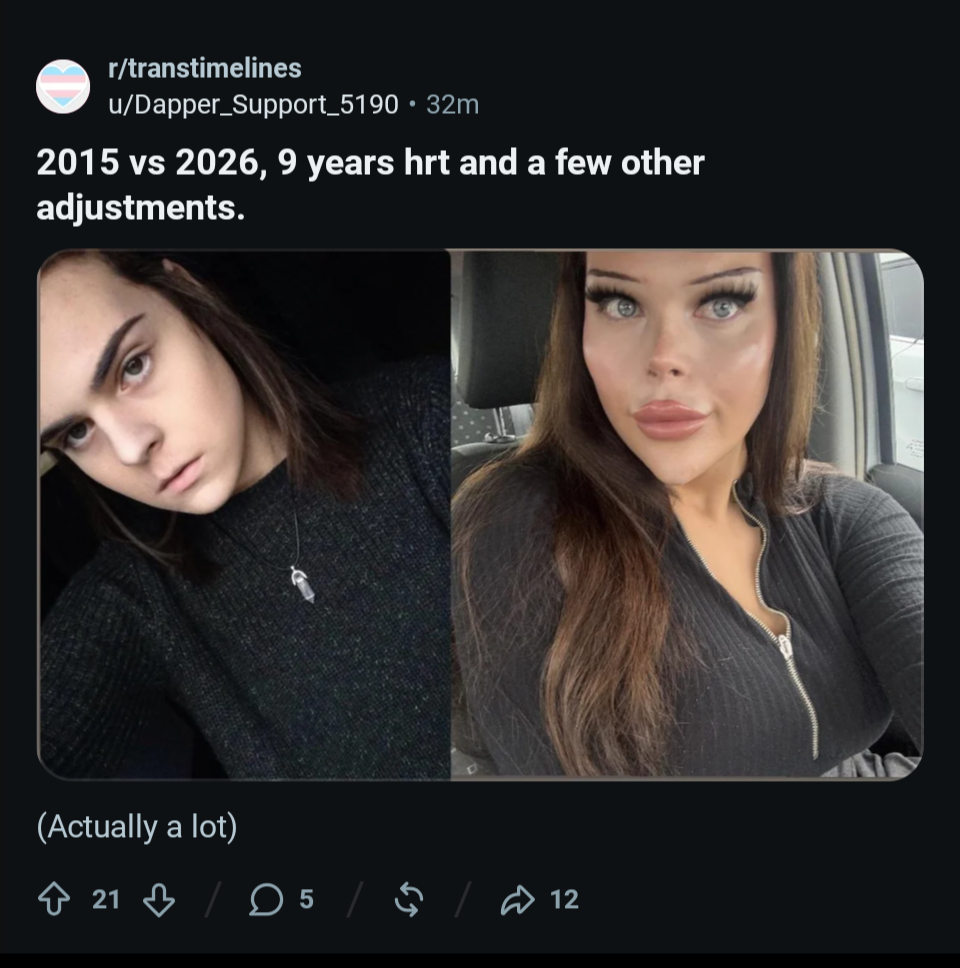
Task: Downvote the post with the down arrow
Action: click(x=159, y=899)
